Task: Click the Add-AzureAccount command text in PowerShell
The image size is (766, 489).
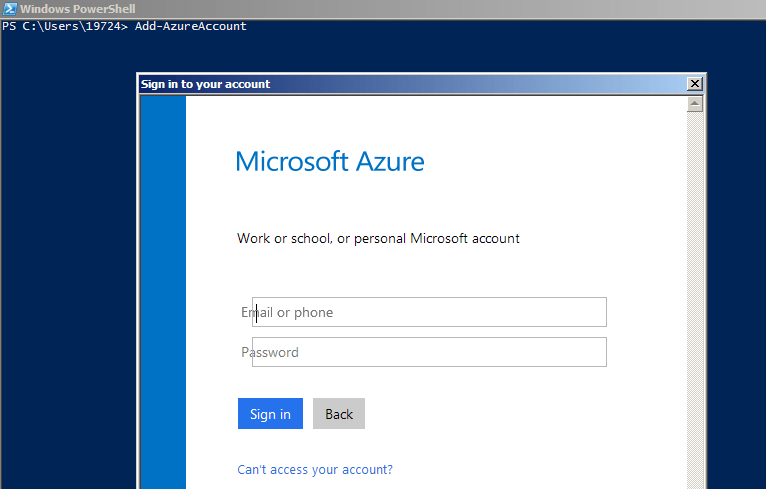Action: click(x=191, y=26)
